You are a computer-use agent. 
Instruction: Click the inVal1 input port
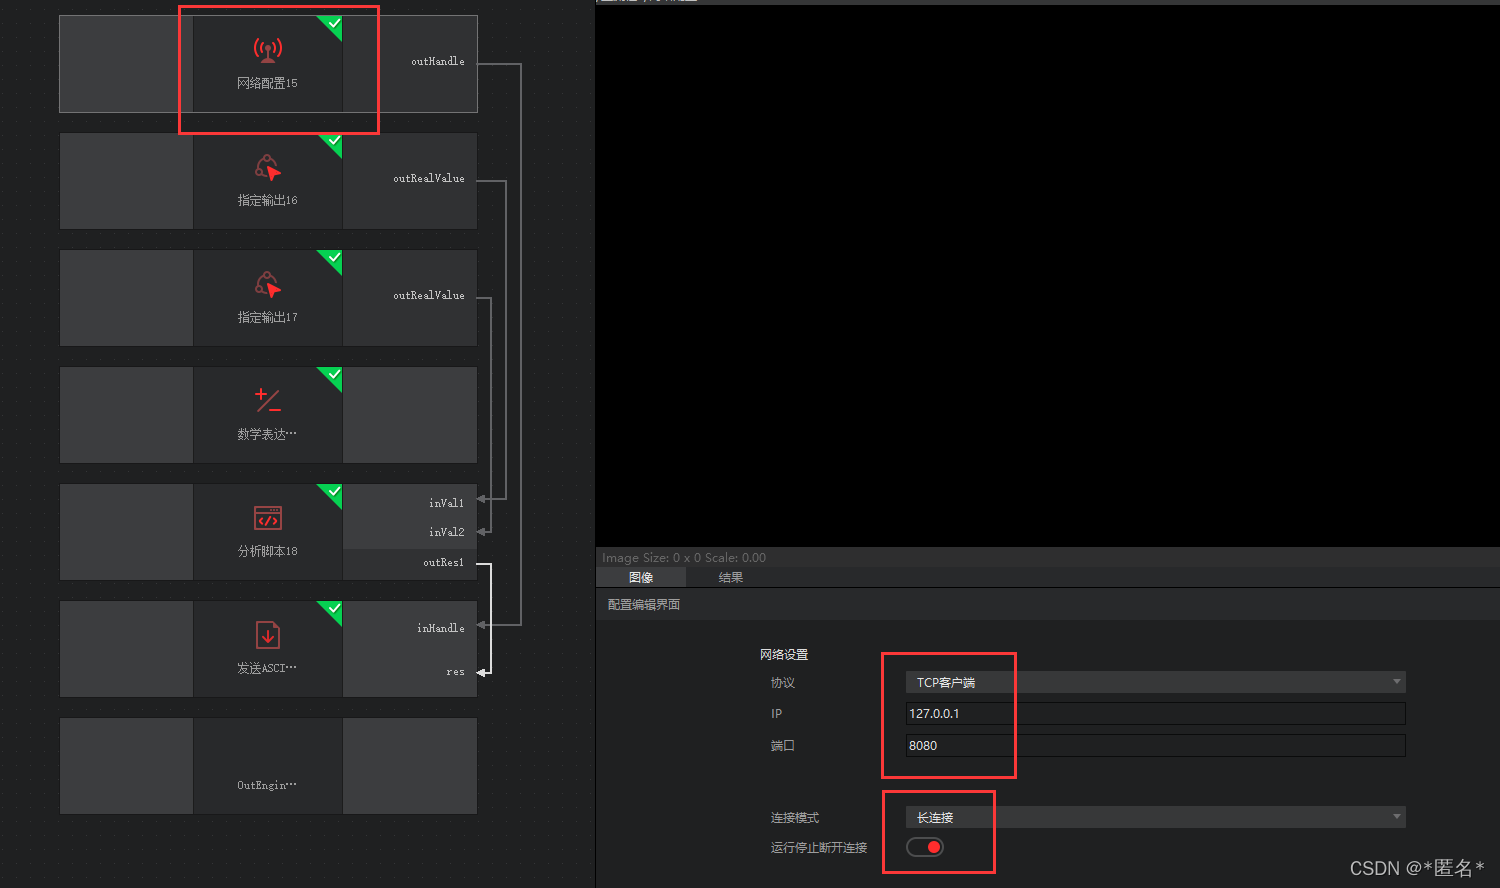(446, 503)
